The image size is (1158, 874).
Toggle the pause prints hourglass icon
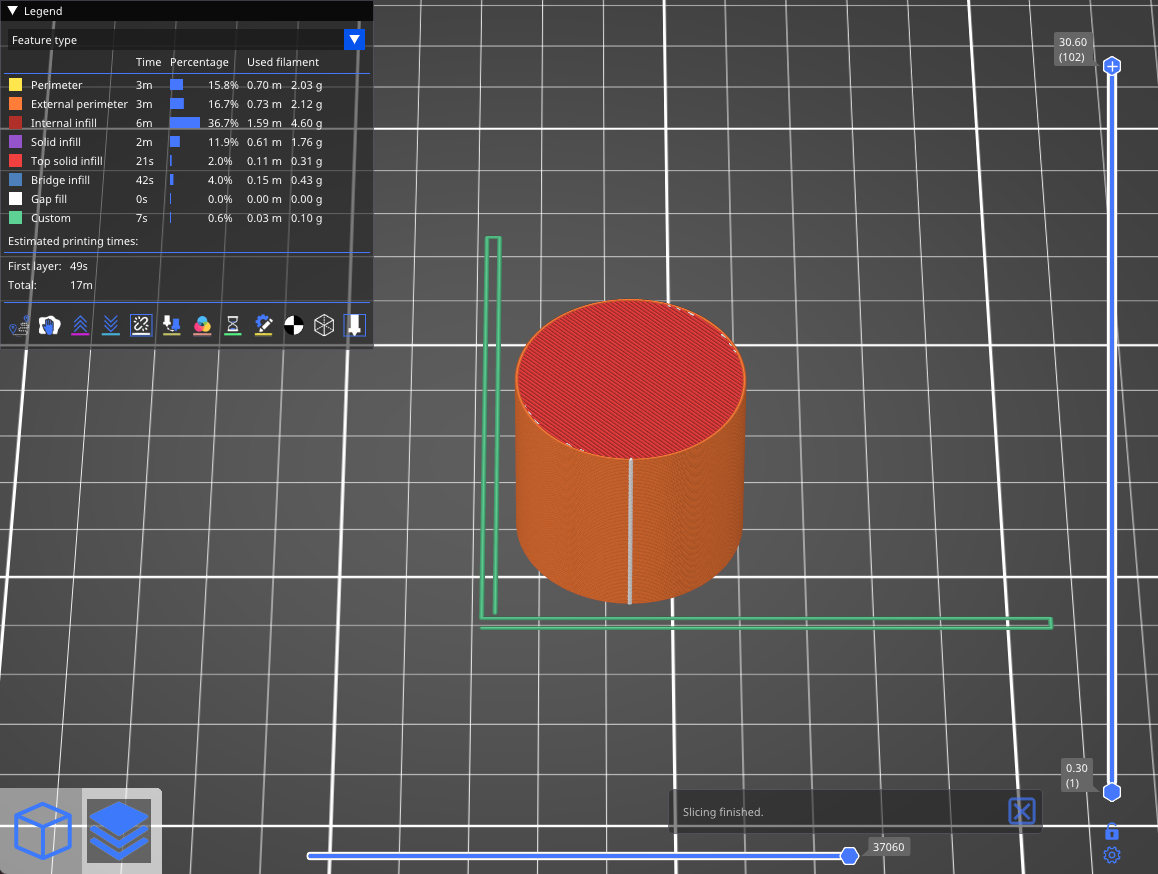coord(233,325)
